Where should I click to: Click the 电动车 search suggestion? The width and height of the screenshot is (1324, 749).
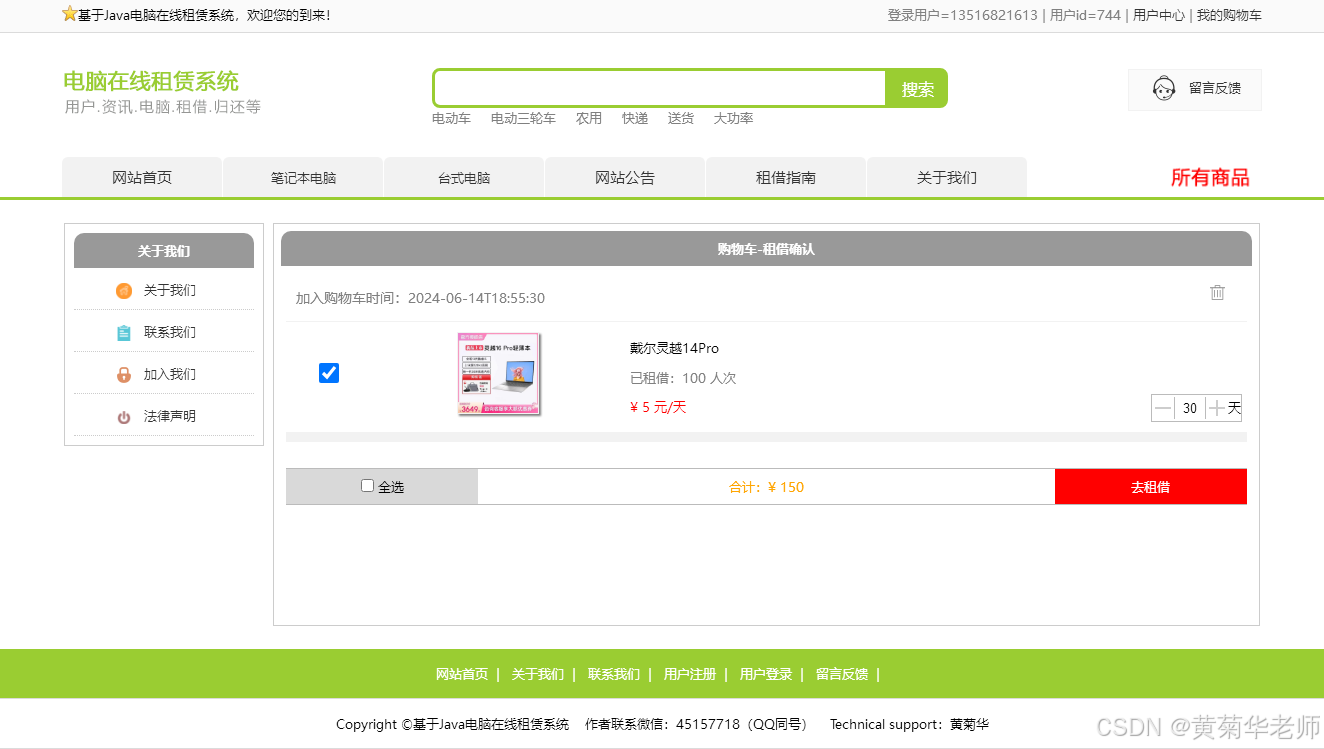pyautogui.click(x=451, y=118)
